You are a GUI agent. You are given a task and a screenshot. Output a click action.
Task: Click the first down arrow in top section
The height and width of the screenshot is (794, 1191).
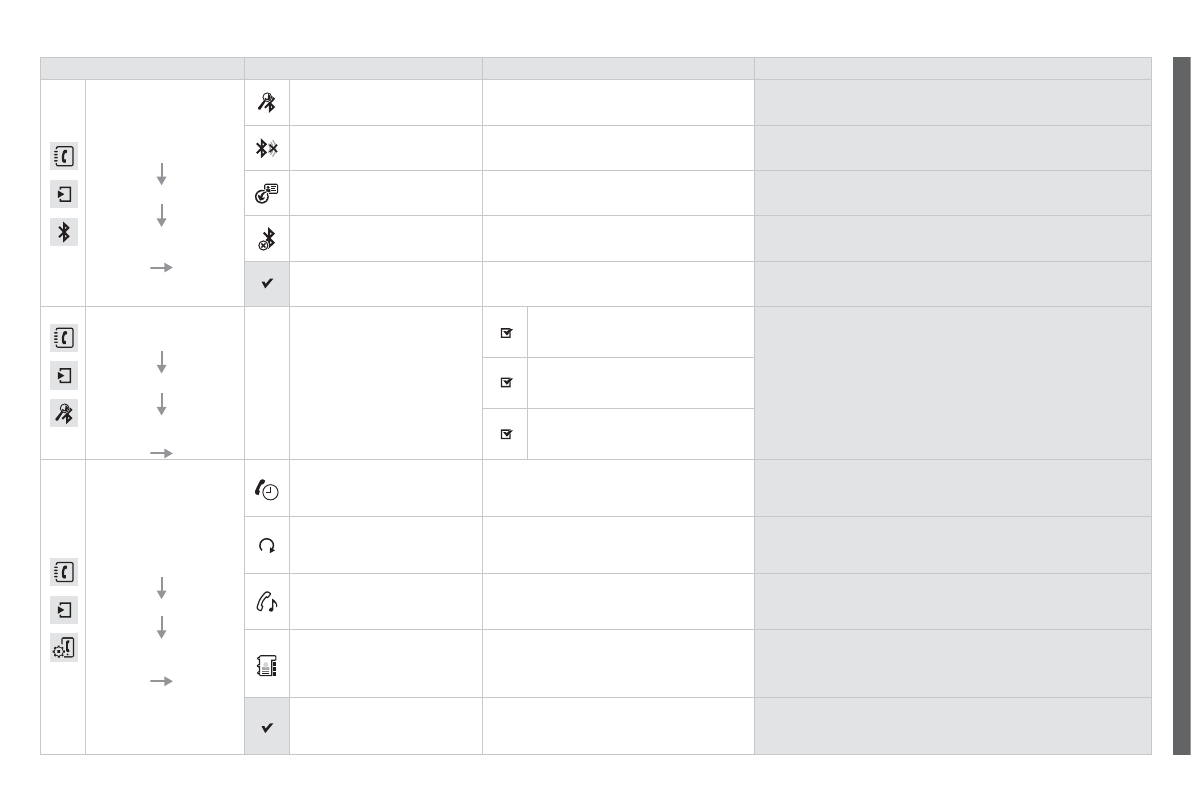(161, 173)
